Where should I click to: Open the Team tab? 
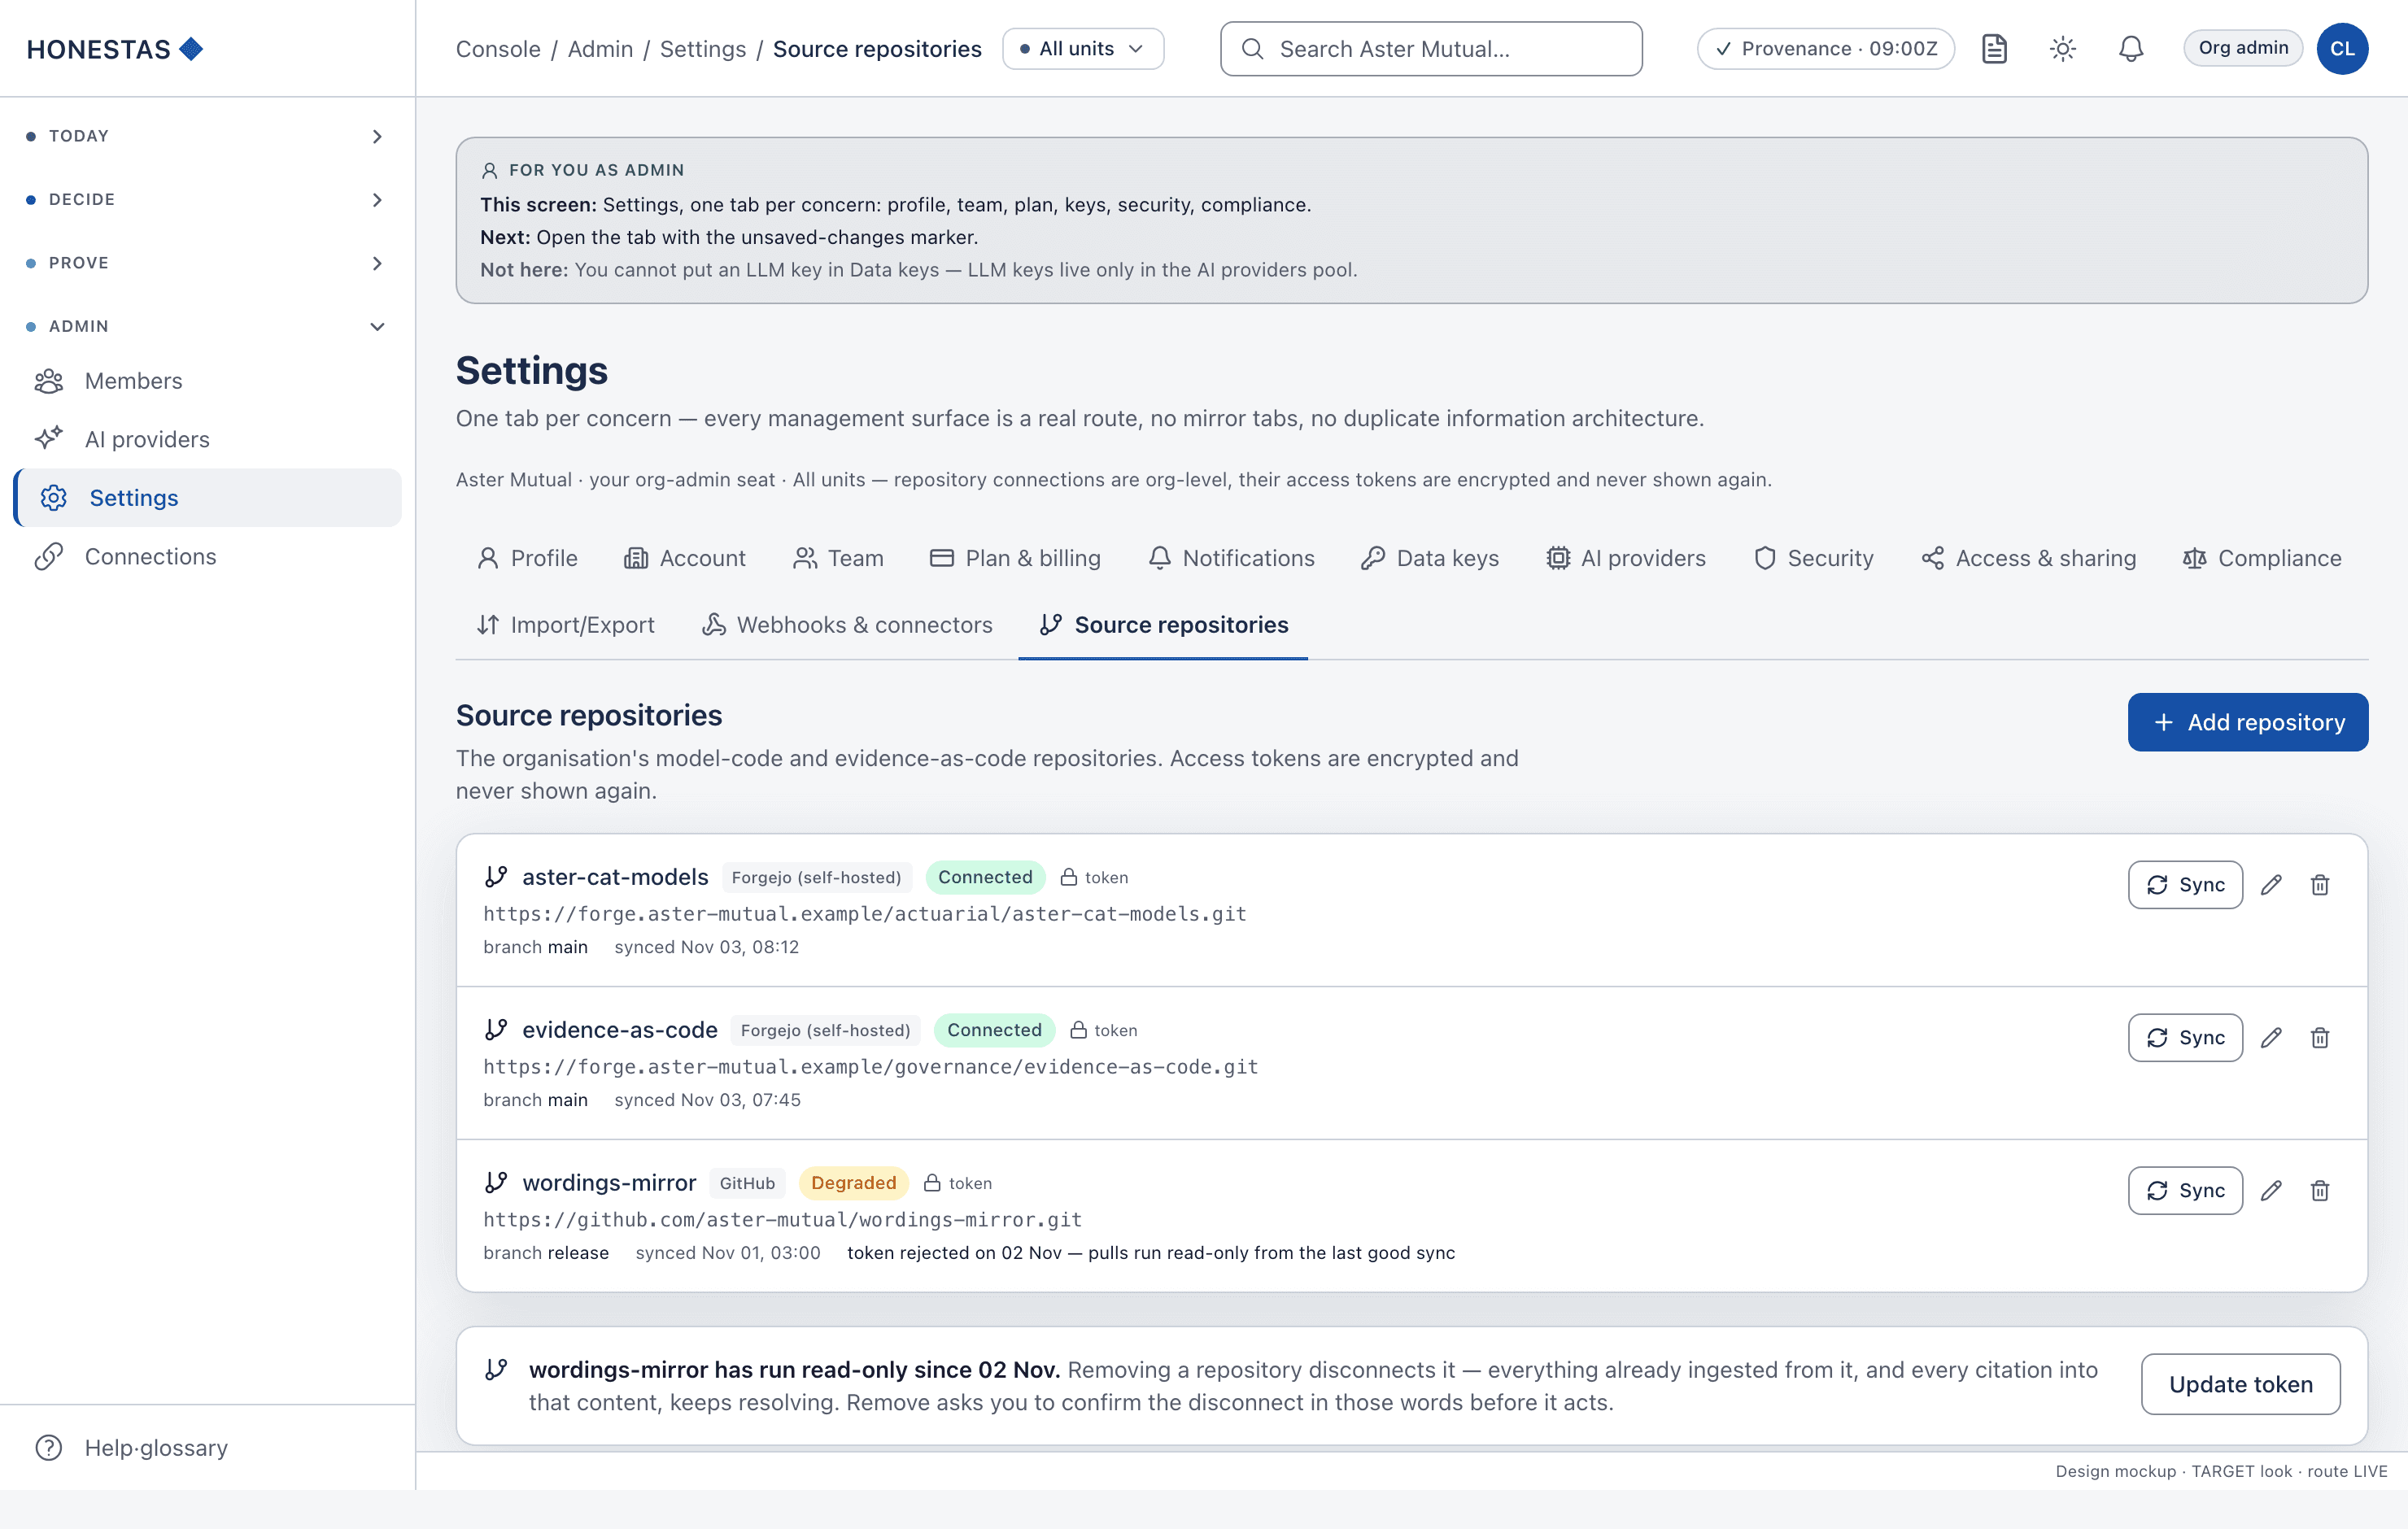coord(838,558)
